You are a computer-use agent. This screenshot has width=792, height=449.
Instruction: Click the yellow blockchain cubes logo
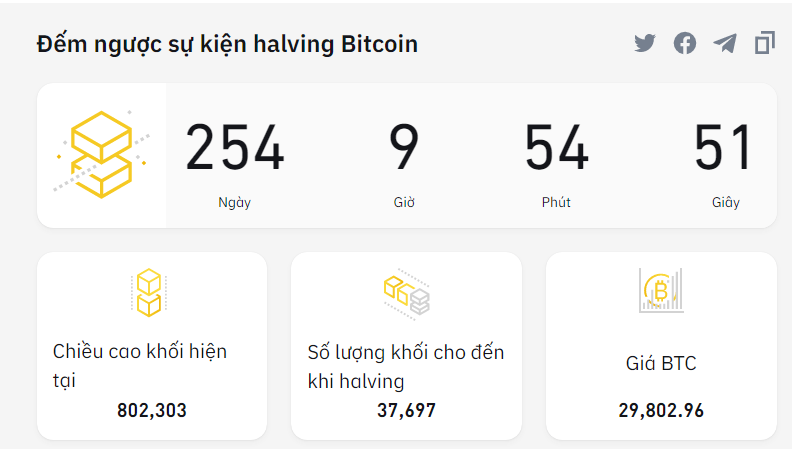point(102,154)
